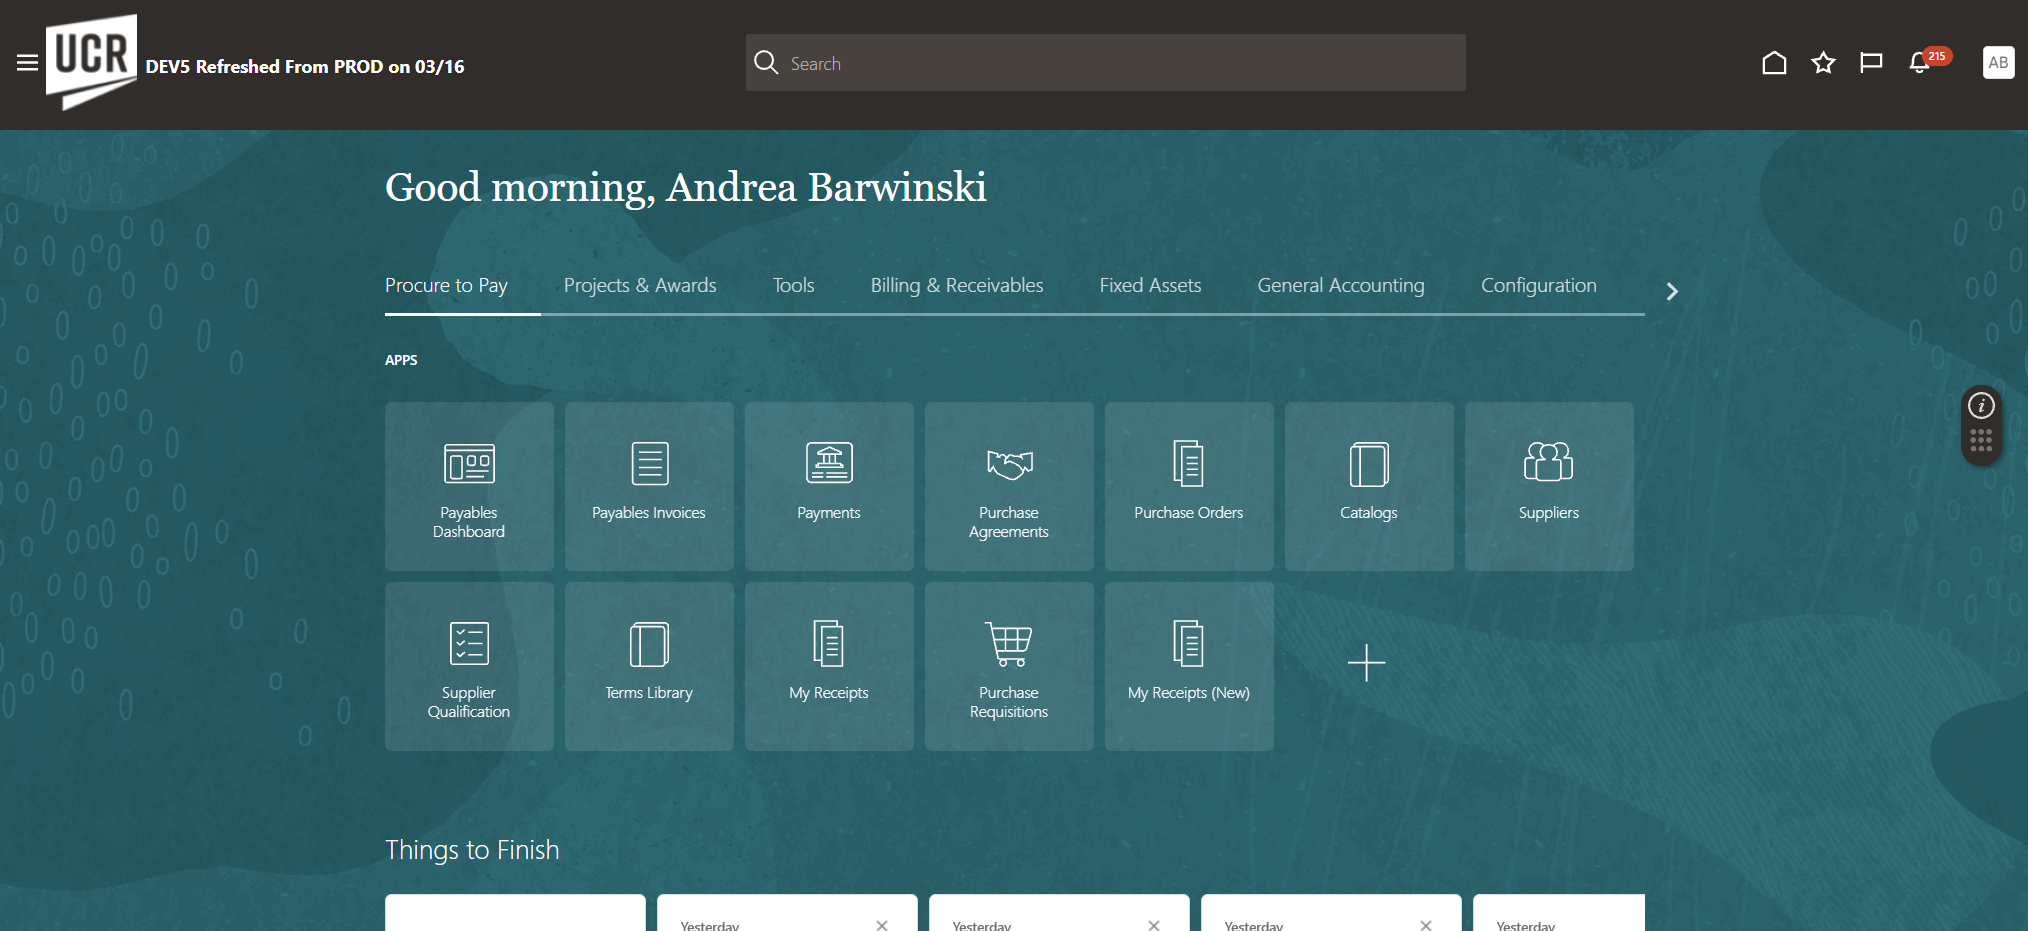
Task: Open Purchase Agreements handshake tile
Action: point(1009,487)
